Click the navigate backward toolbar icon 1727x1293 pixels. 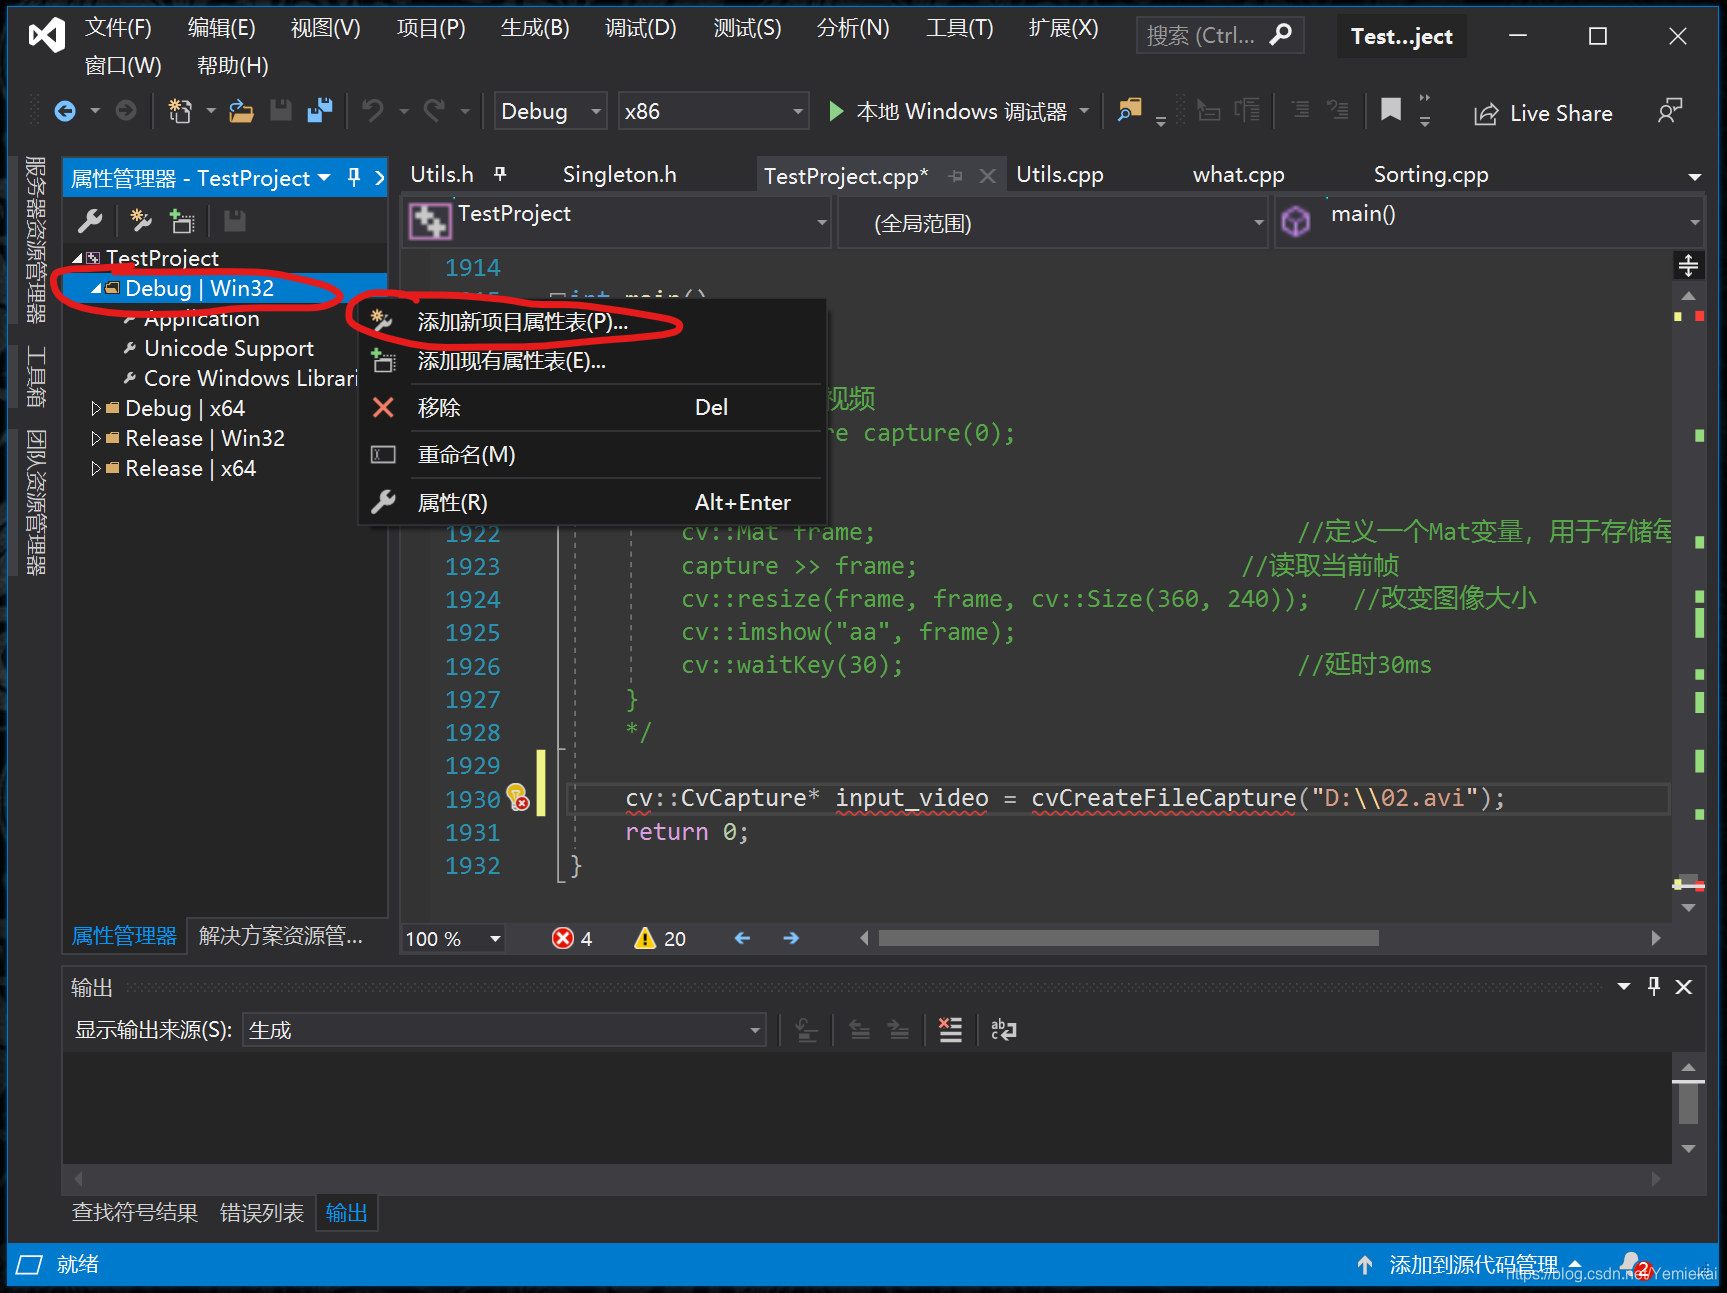point(65,111)
